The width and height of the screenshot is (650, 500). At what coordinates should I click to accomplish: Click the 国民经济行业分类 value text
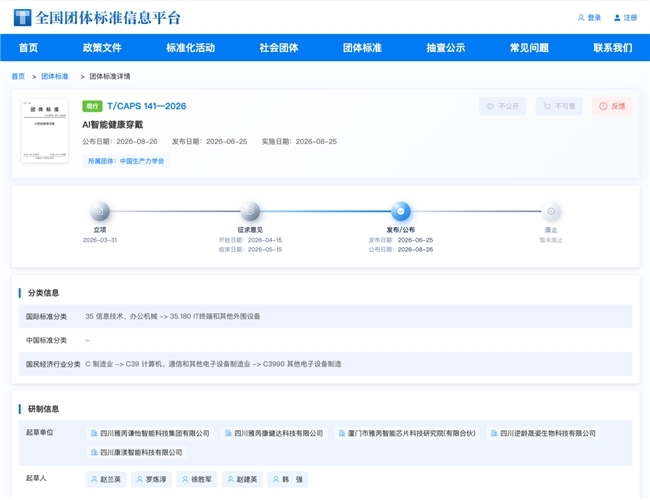[213, 364]
